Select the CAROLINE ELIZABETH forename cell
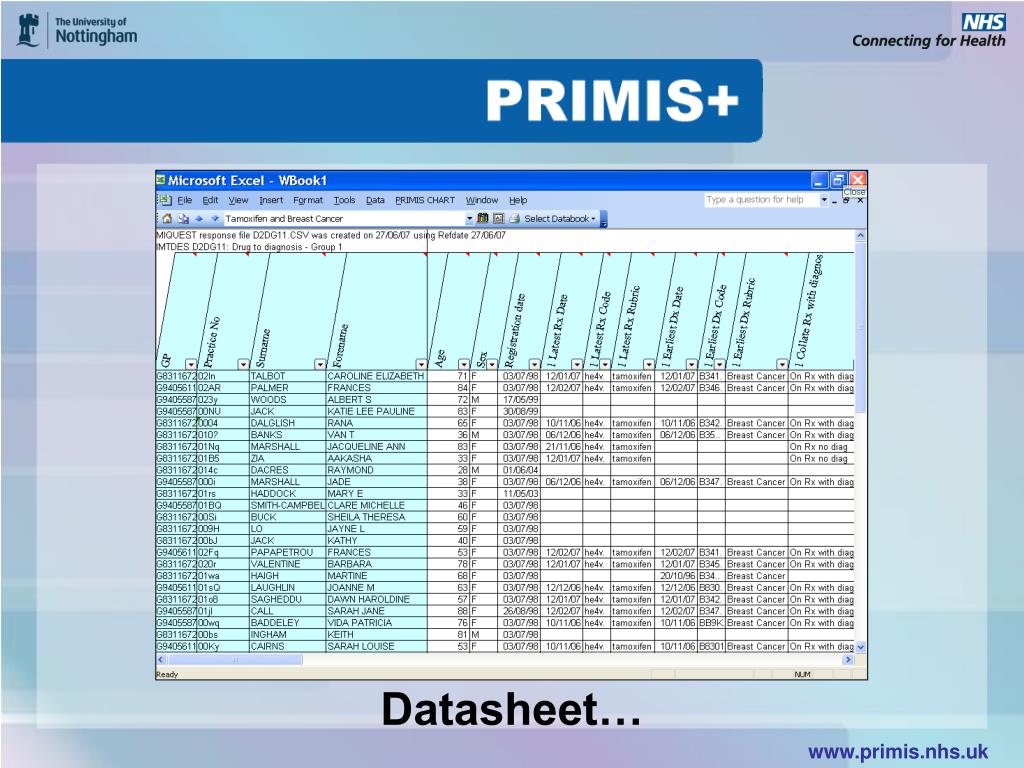Screen dimensions: 1024x768 coord(376,376)
